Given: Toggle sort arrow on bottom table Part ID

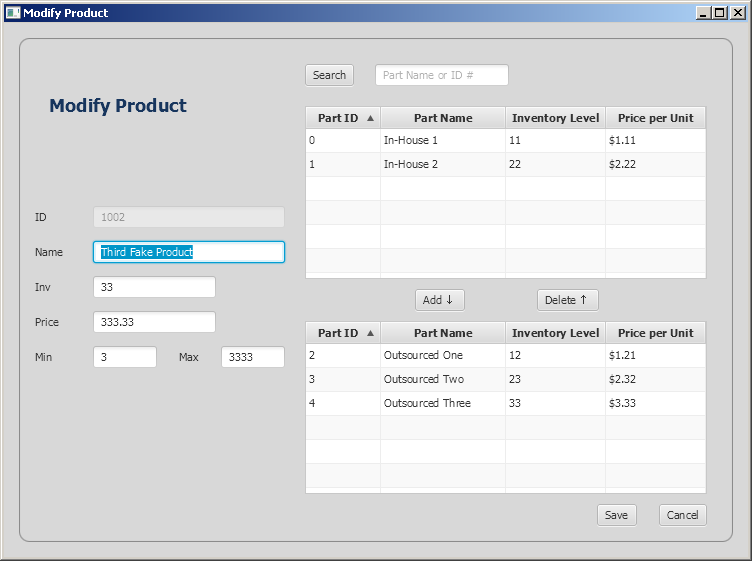Looking at the screenshot, I should click(371, 333).
